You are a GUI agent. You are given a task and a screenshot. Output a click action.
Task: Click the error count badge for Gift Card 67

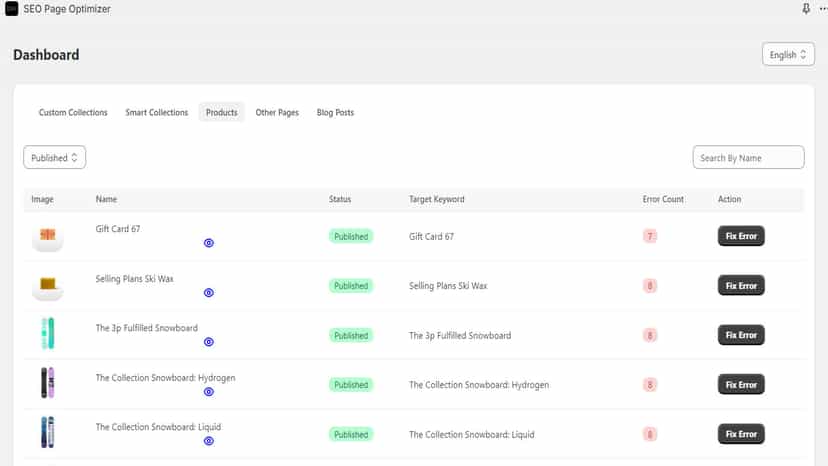pos(650,236)
